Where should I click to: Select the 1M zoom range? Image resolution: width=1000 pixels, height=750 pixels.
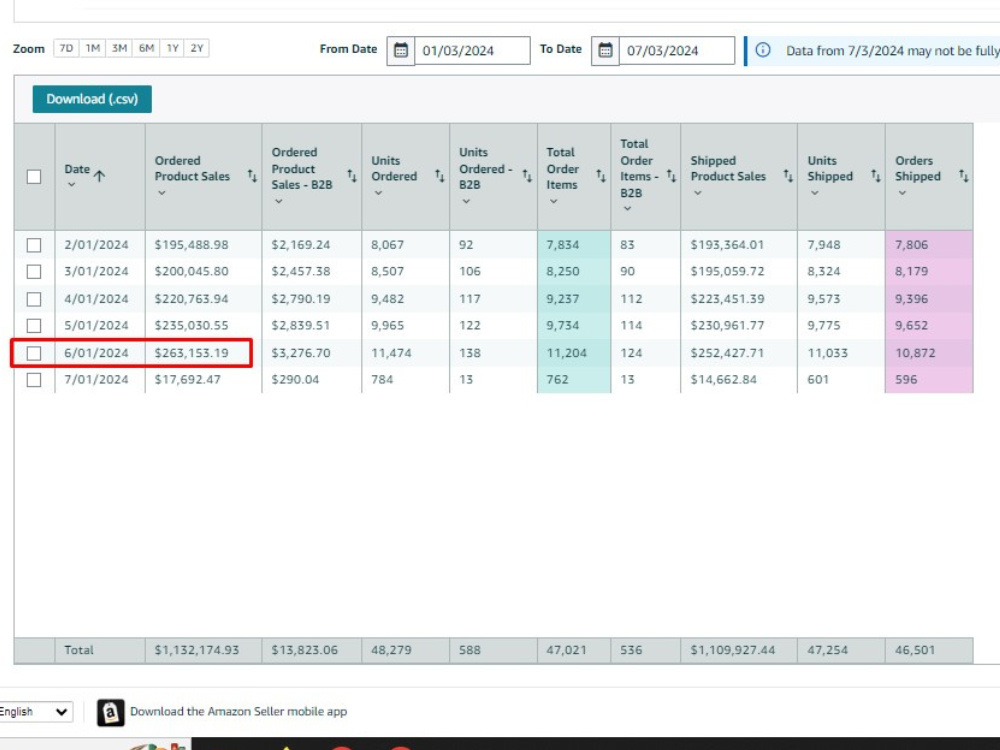pyautogui.click(x=92, y=48)
